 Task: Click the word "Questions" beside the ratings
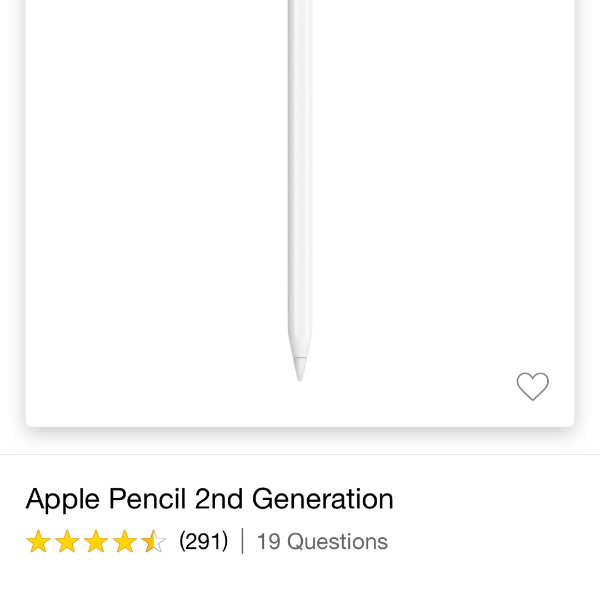pyautogui.click(x=338, y=541)
